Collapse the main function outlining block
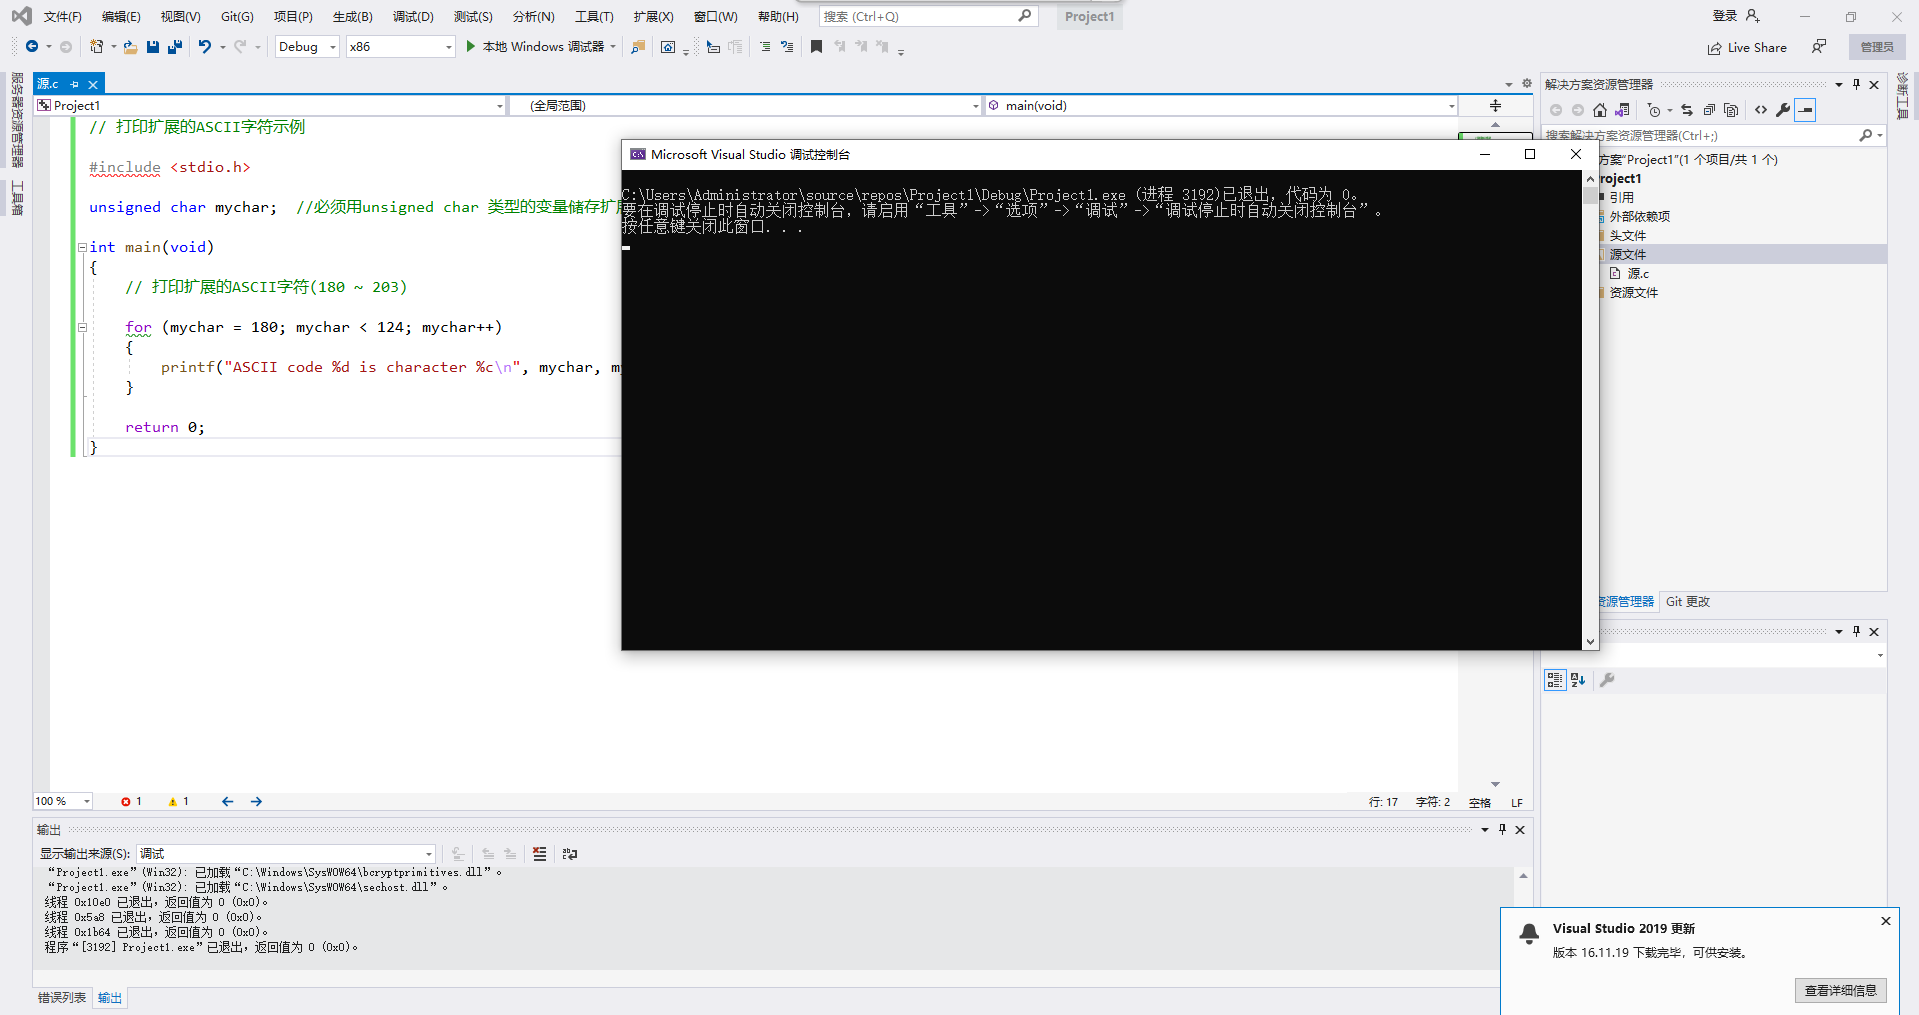The height and width of the screenshot is (1015, 1919). tap(82, 247)
